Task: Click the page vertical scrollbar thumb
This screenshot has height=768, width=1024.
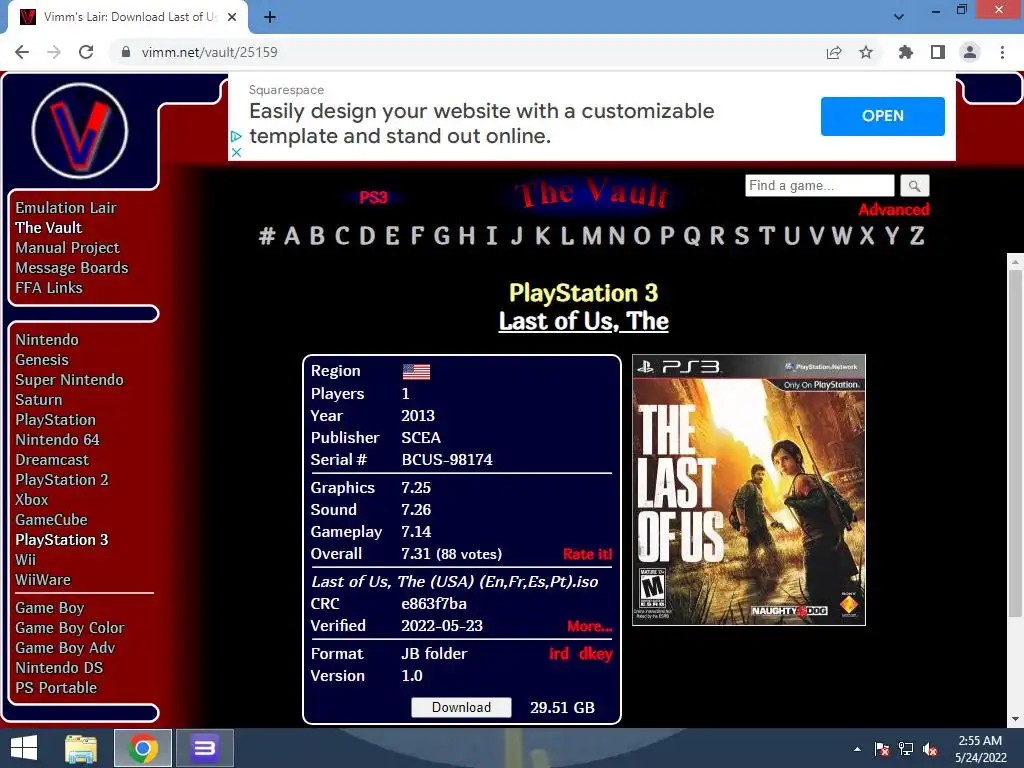Action: pyautogui.click(x=1015, y=443)
